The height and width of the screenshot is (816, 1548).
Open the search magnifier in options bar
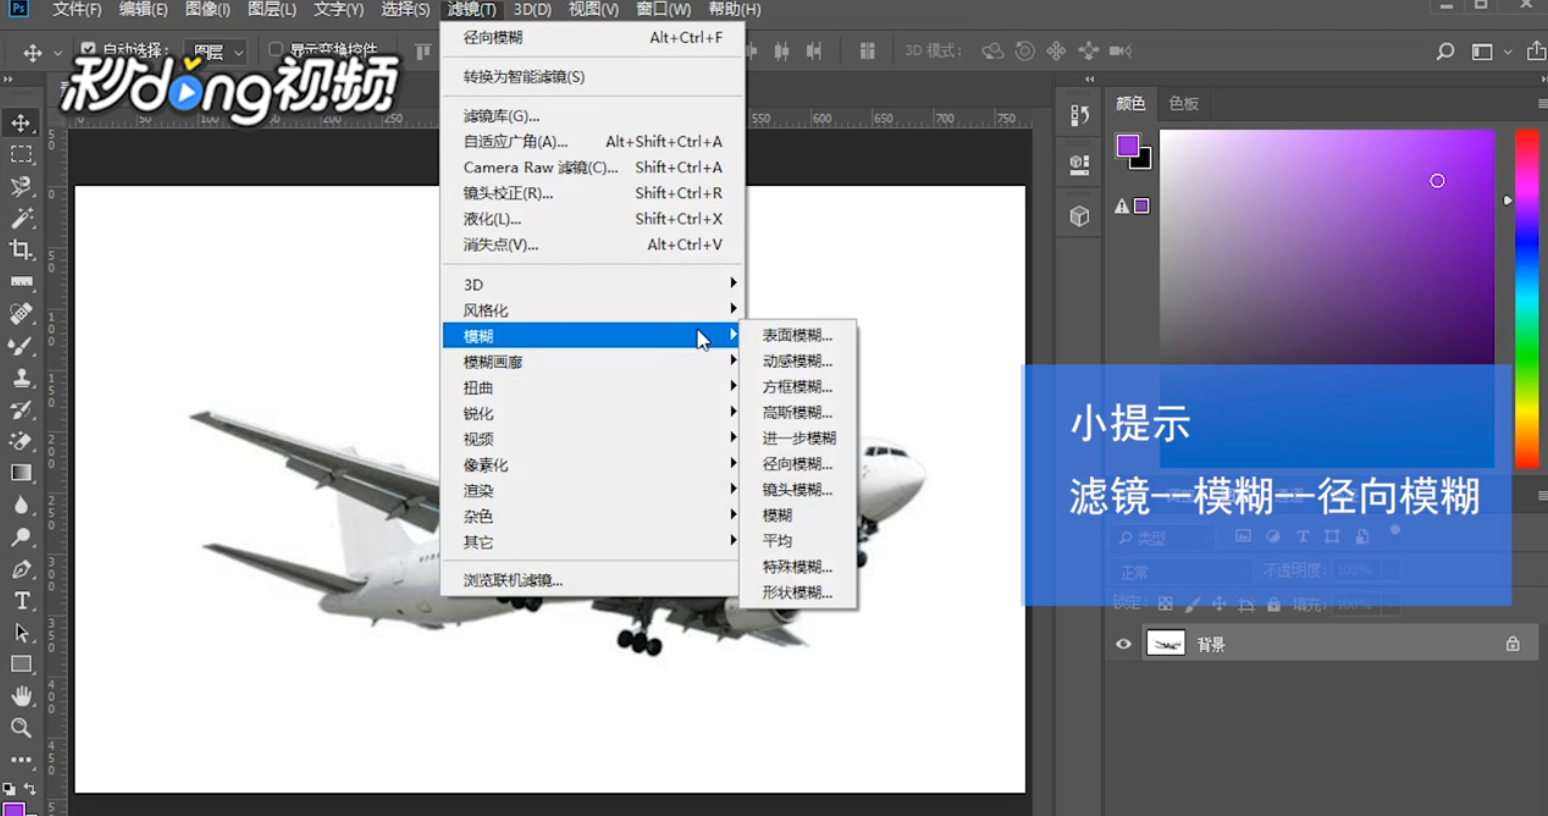1445,51
